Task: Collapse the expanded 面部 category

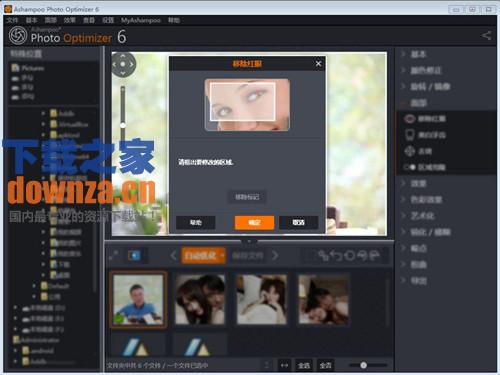Action: (x=403, y=103)
